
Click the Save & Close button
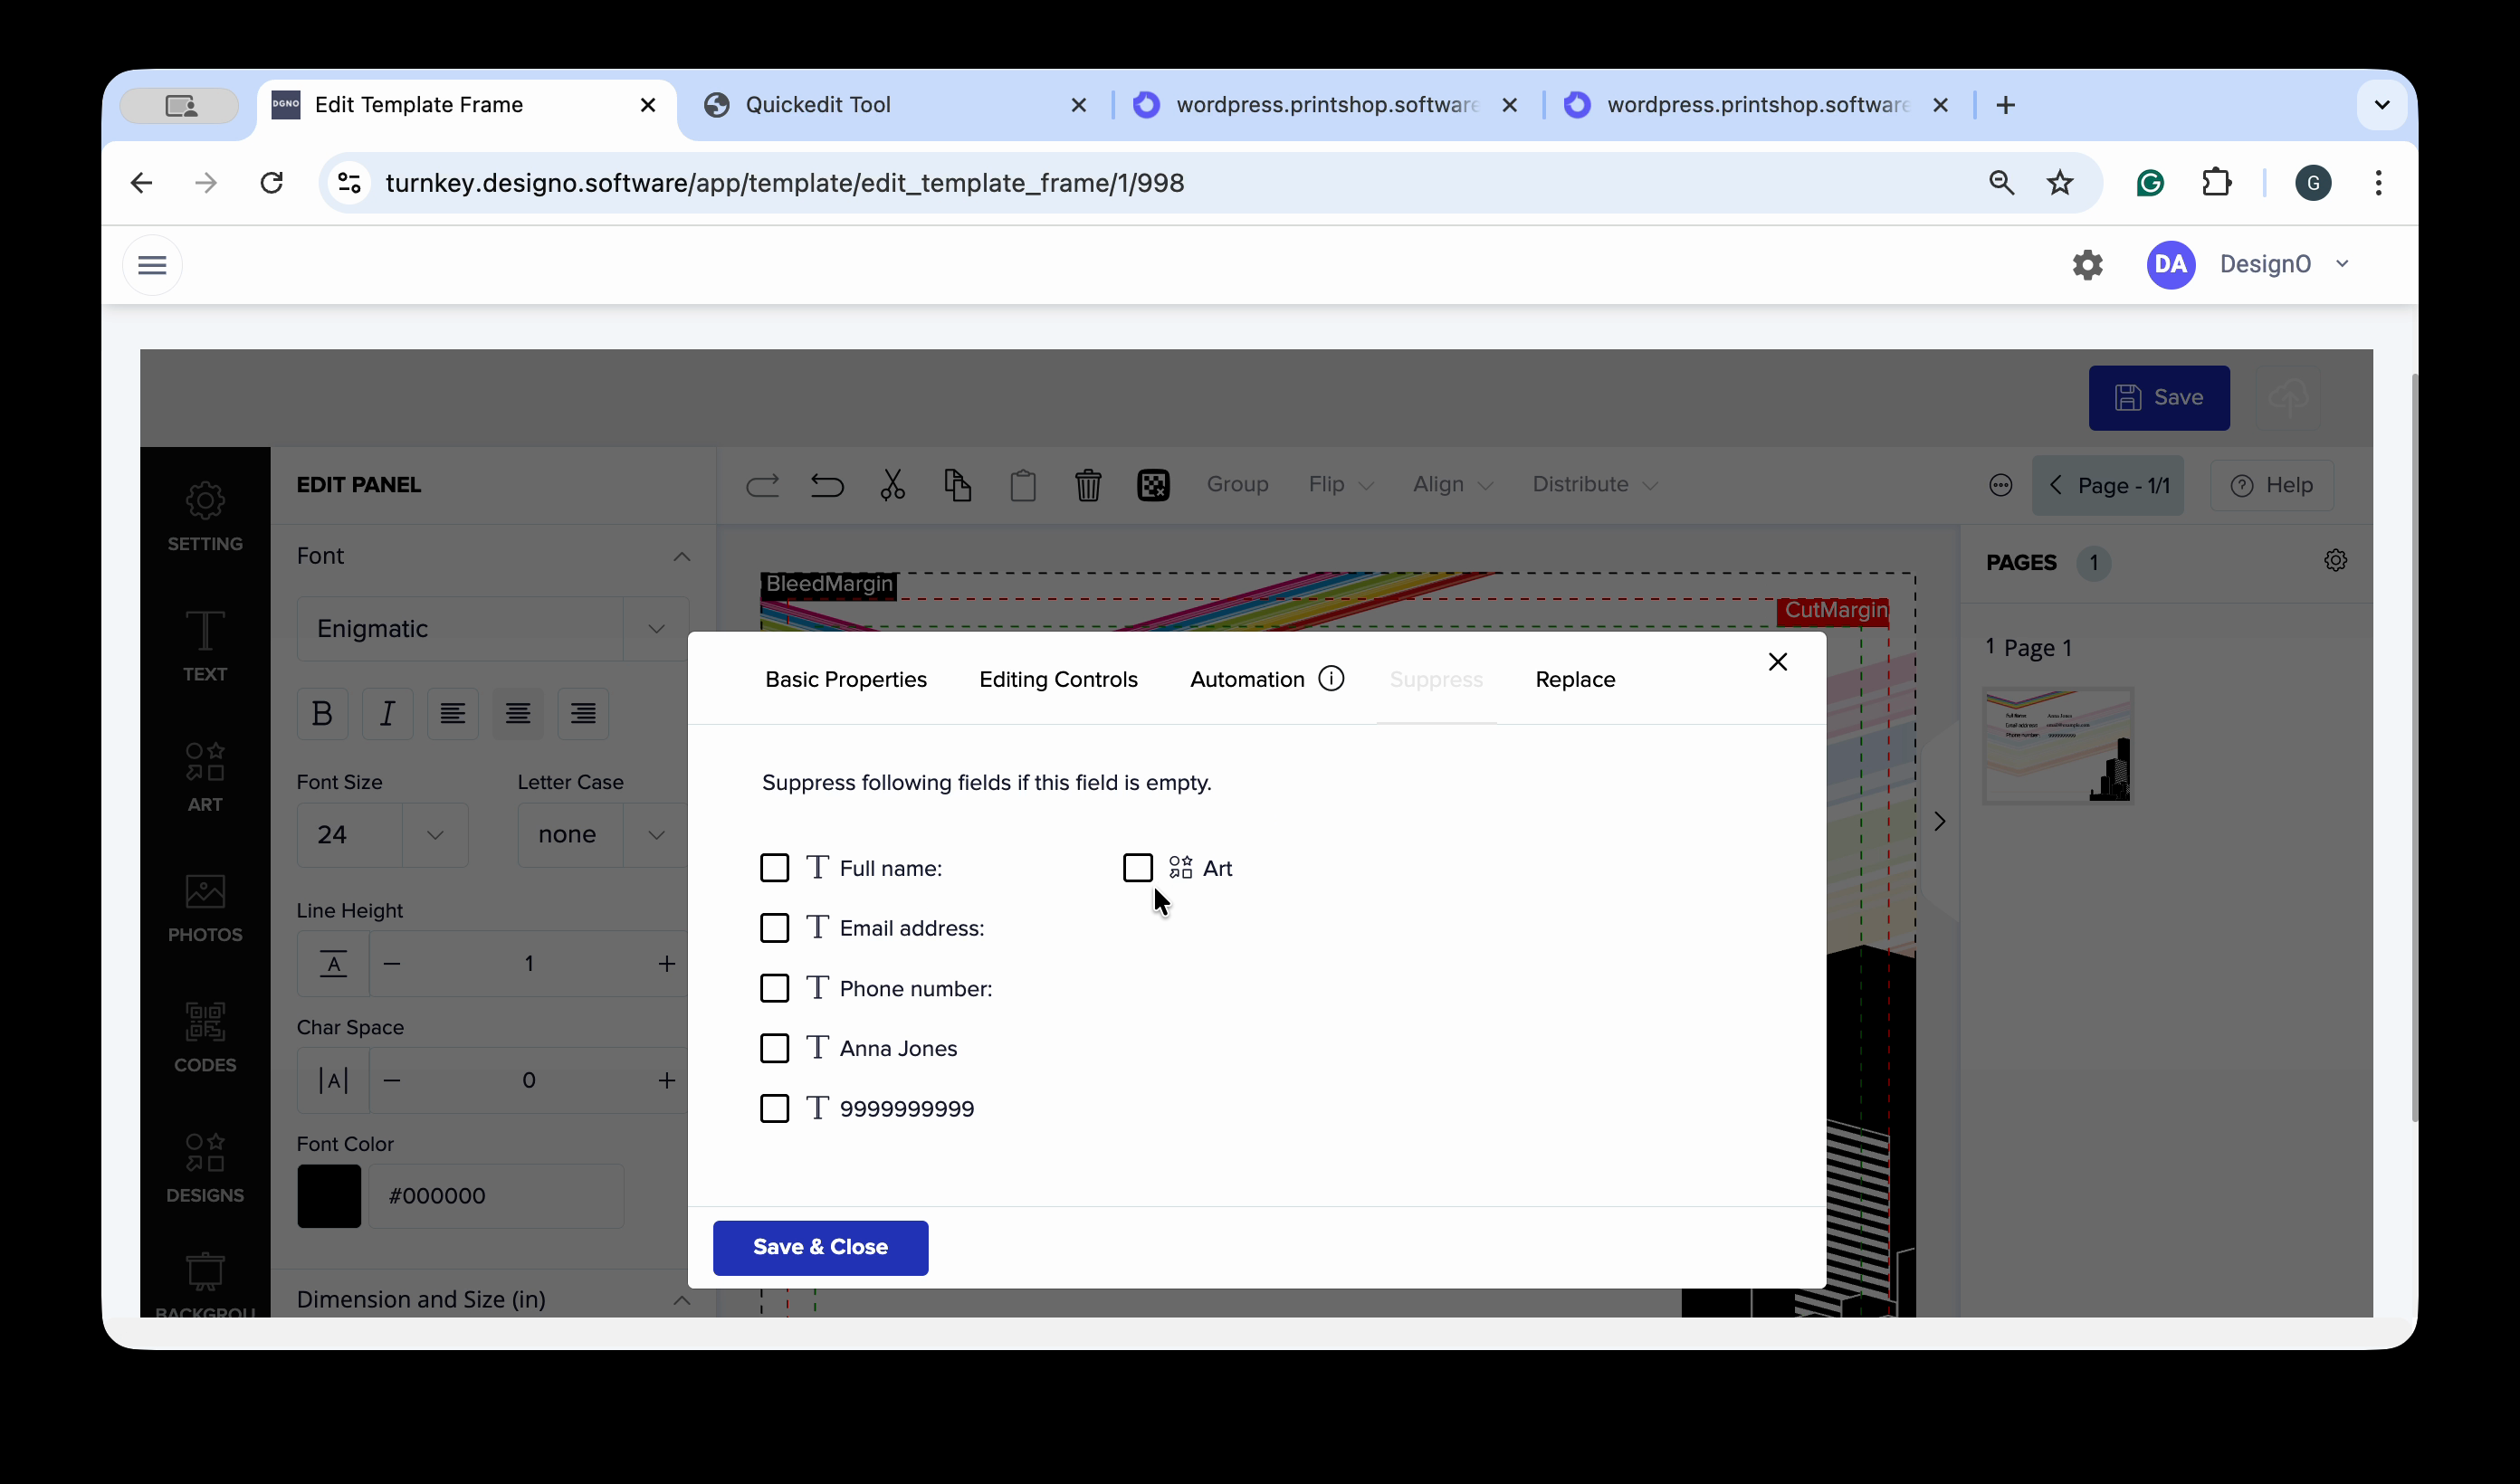point(820,1247)
